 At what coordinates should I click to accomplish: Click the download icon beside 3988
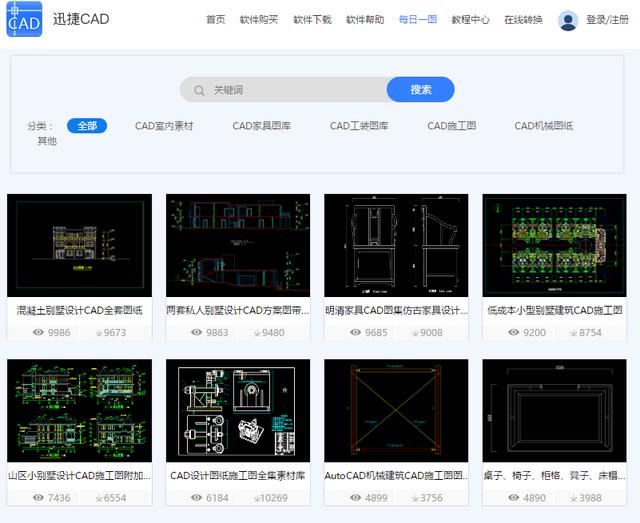pyautogui.click(x=574, y=499)
